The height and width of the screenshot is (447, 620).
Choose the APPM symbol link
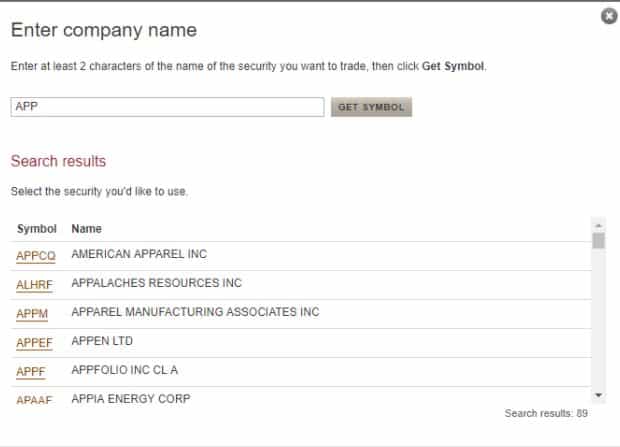click(x=32, y=314)
